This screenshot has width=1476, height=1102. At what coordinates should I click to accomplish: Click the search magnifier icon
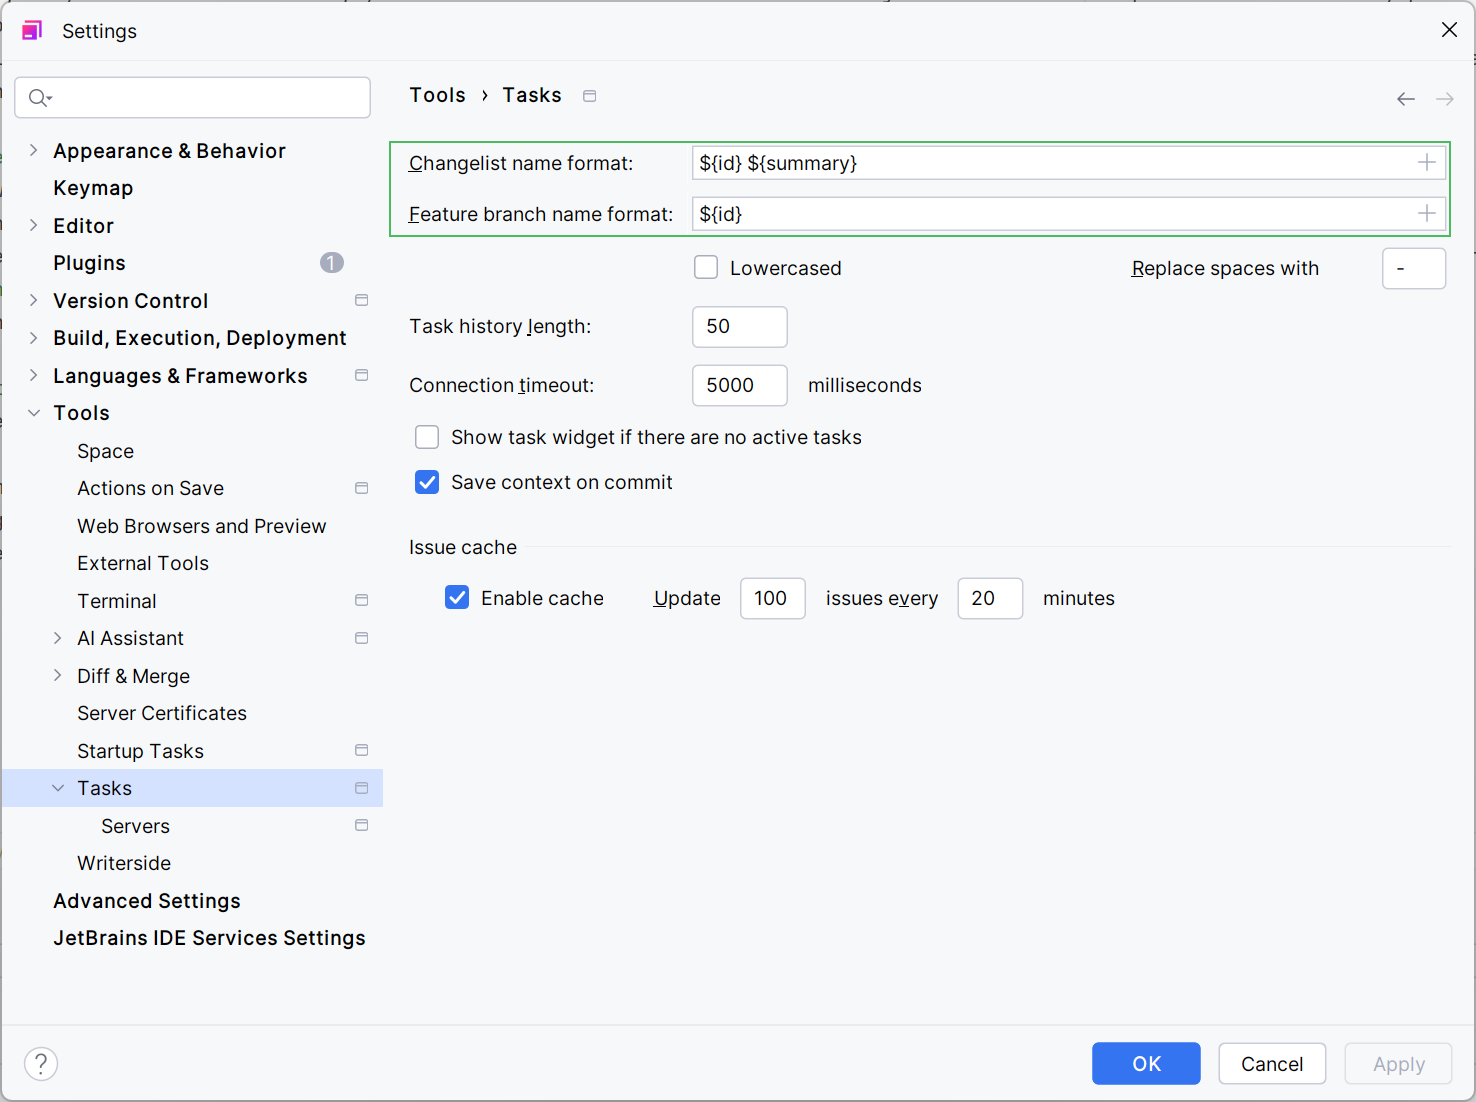(39, 98)
